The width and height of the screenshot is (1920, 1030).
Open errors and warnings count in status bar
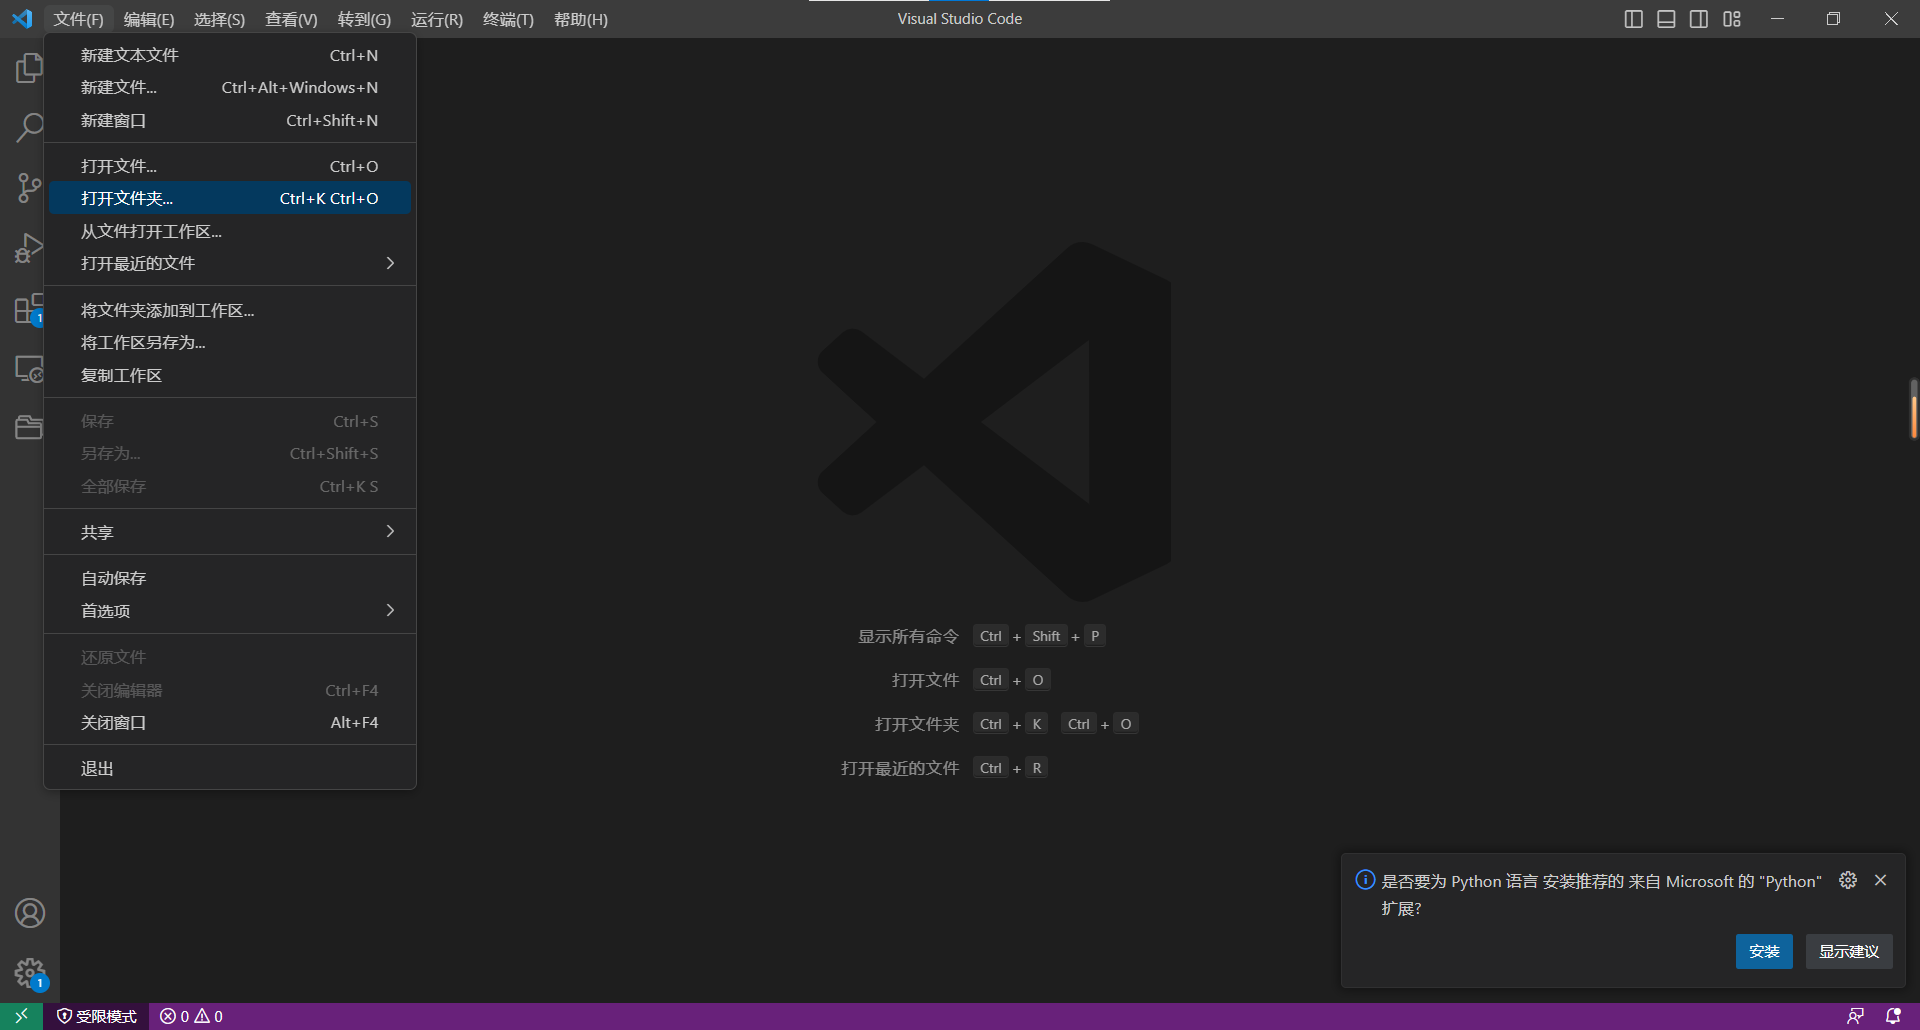pyautogui.click(x=191, y=1016)
